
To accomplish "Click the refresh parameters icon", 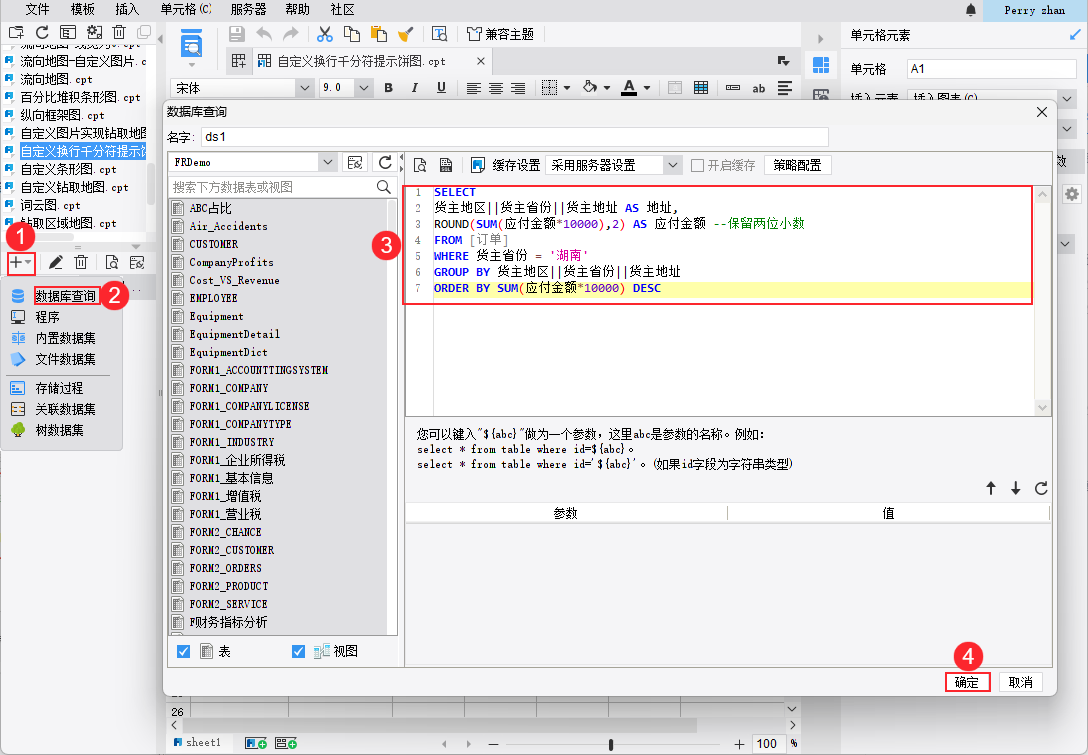I will pyautogui.click(x=1041, y=489).
